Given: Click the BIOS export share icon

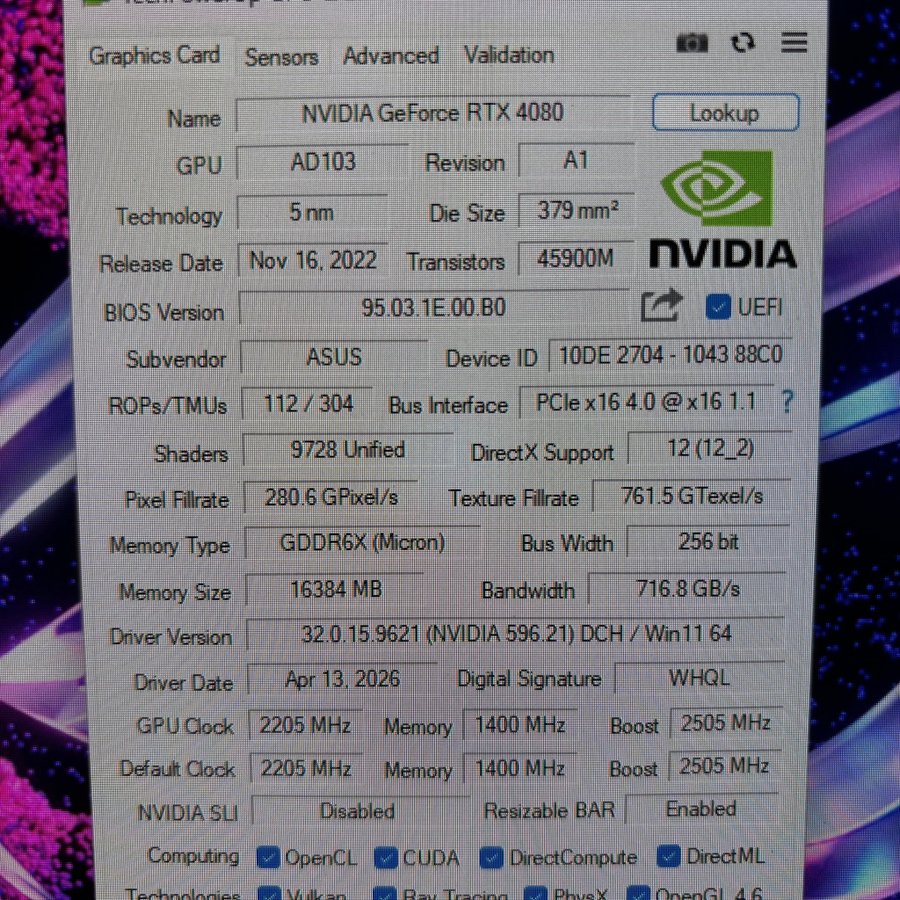Looking at the screenshot, I should (x=661, y=306).
